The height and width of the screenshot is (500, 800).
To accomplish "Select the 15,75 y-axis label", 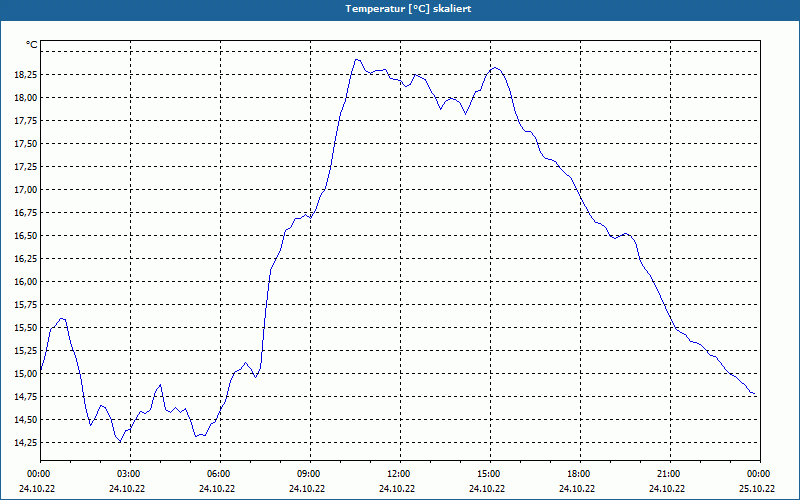I will click(26, 304).
